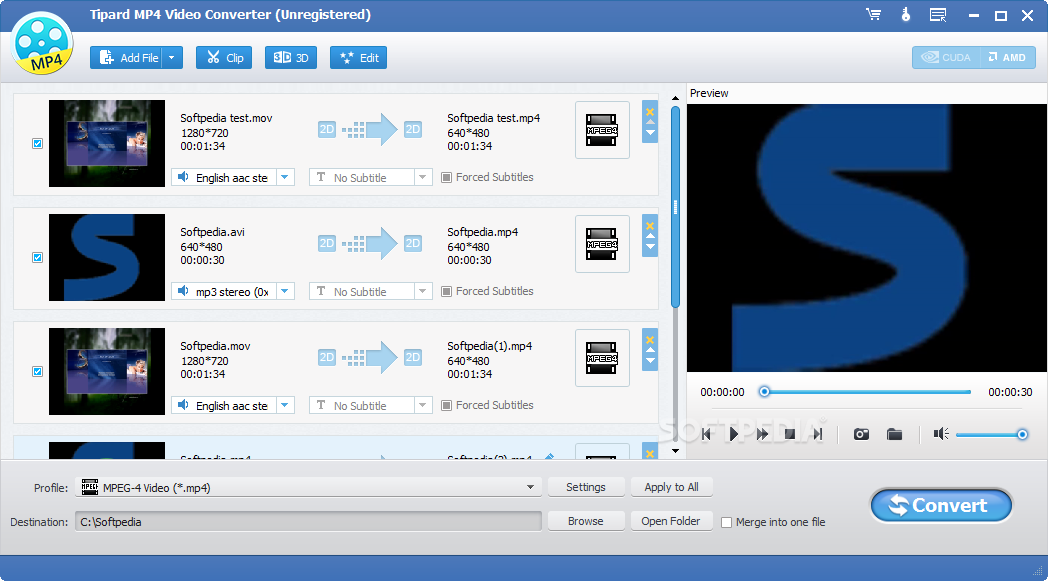Move Softpedia.avi down in list
Image resolution: width=1048 pixels, height=581 pixels.
point(650,247)
